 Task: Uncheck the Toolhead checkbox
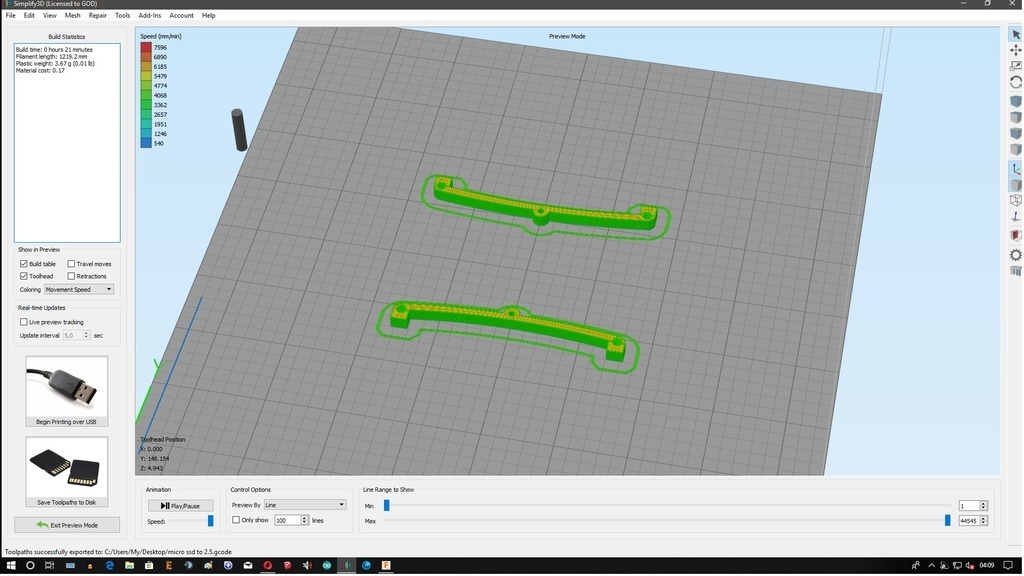[24, 276]
